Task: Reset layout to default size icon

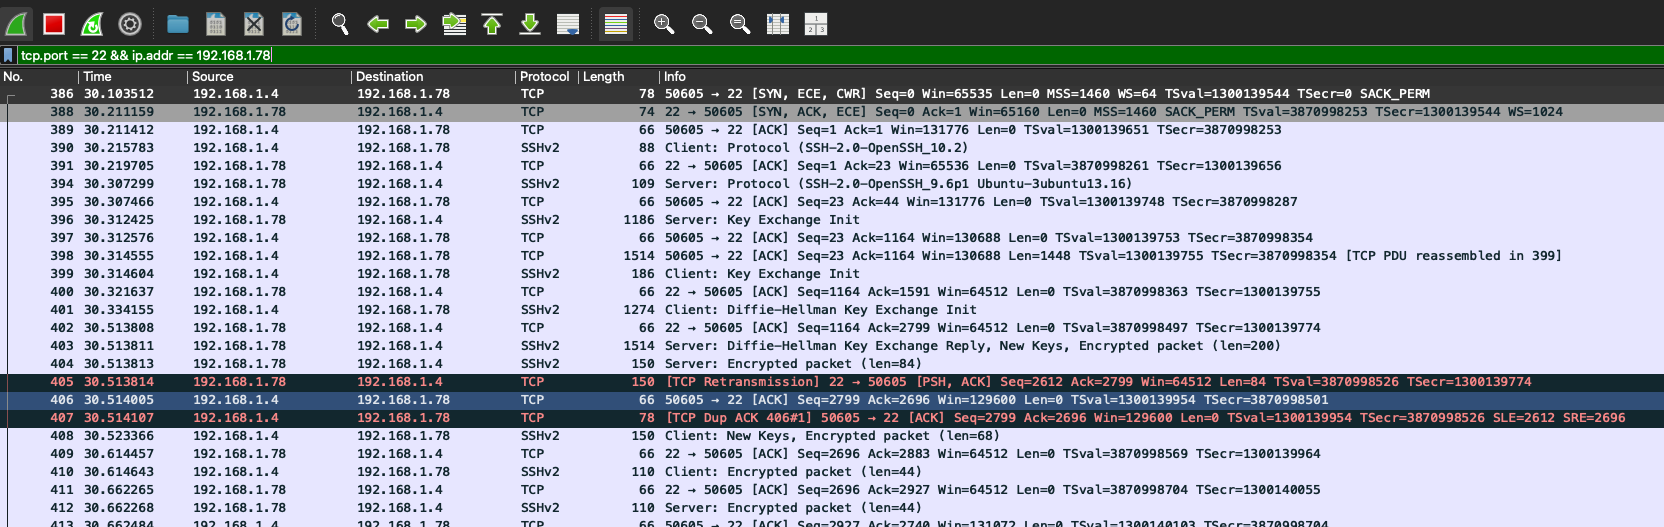Action: pyautogui.click(x=816, y=24)
